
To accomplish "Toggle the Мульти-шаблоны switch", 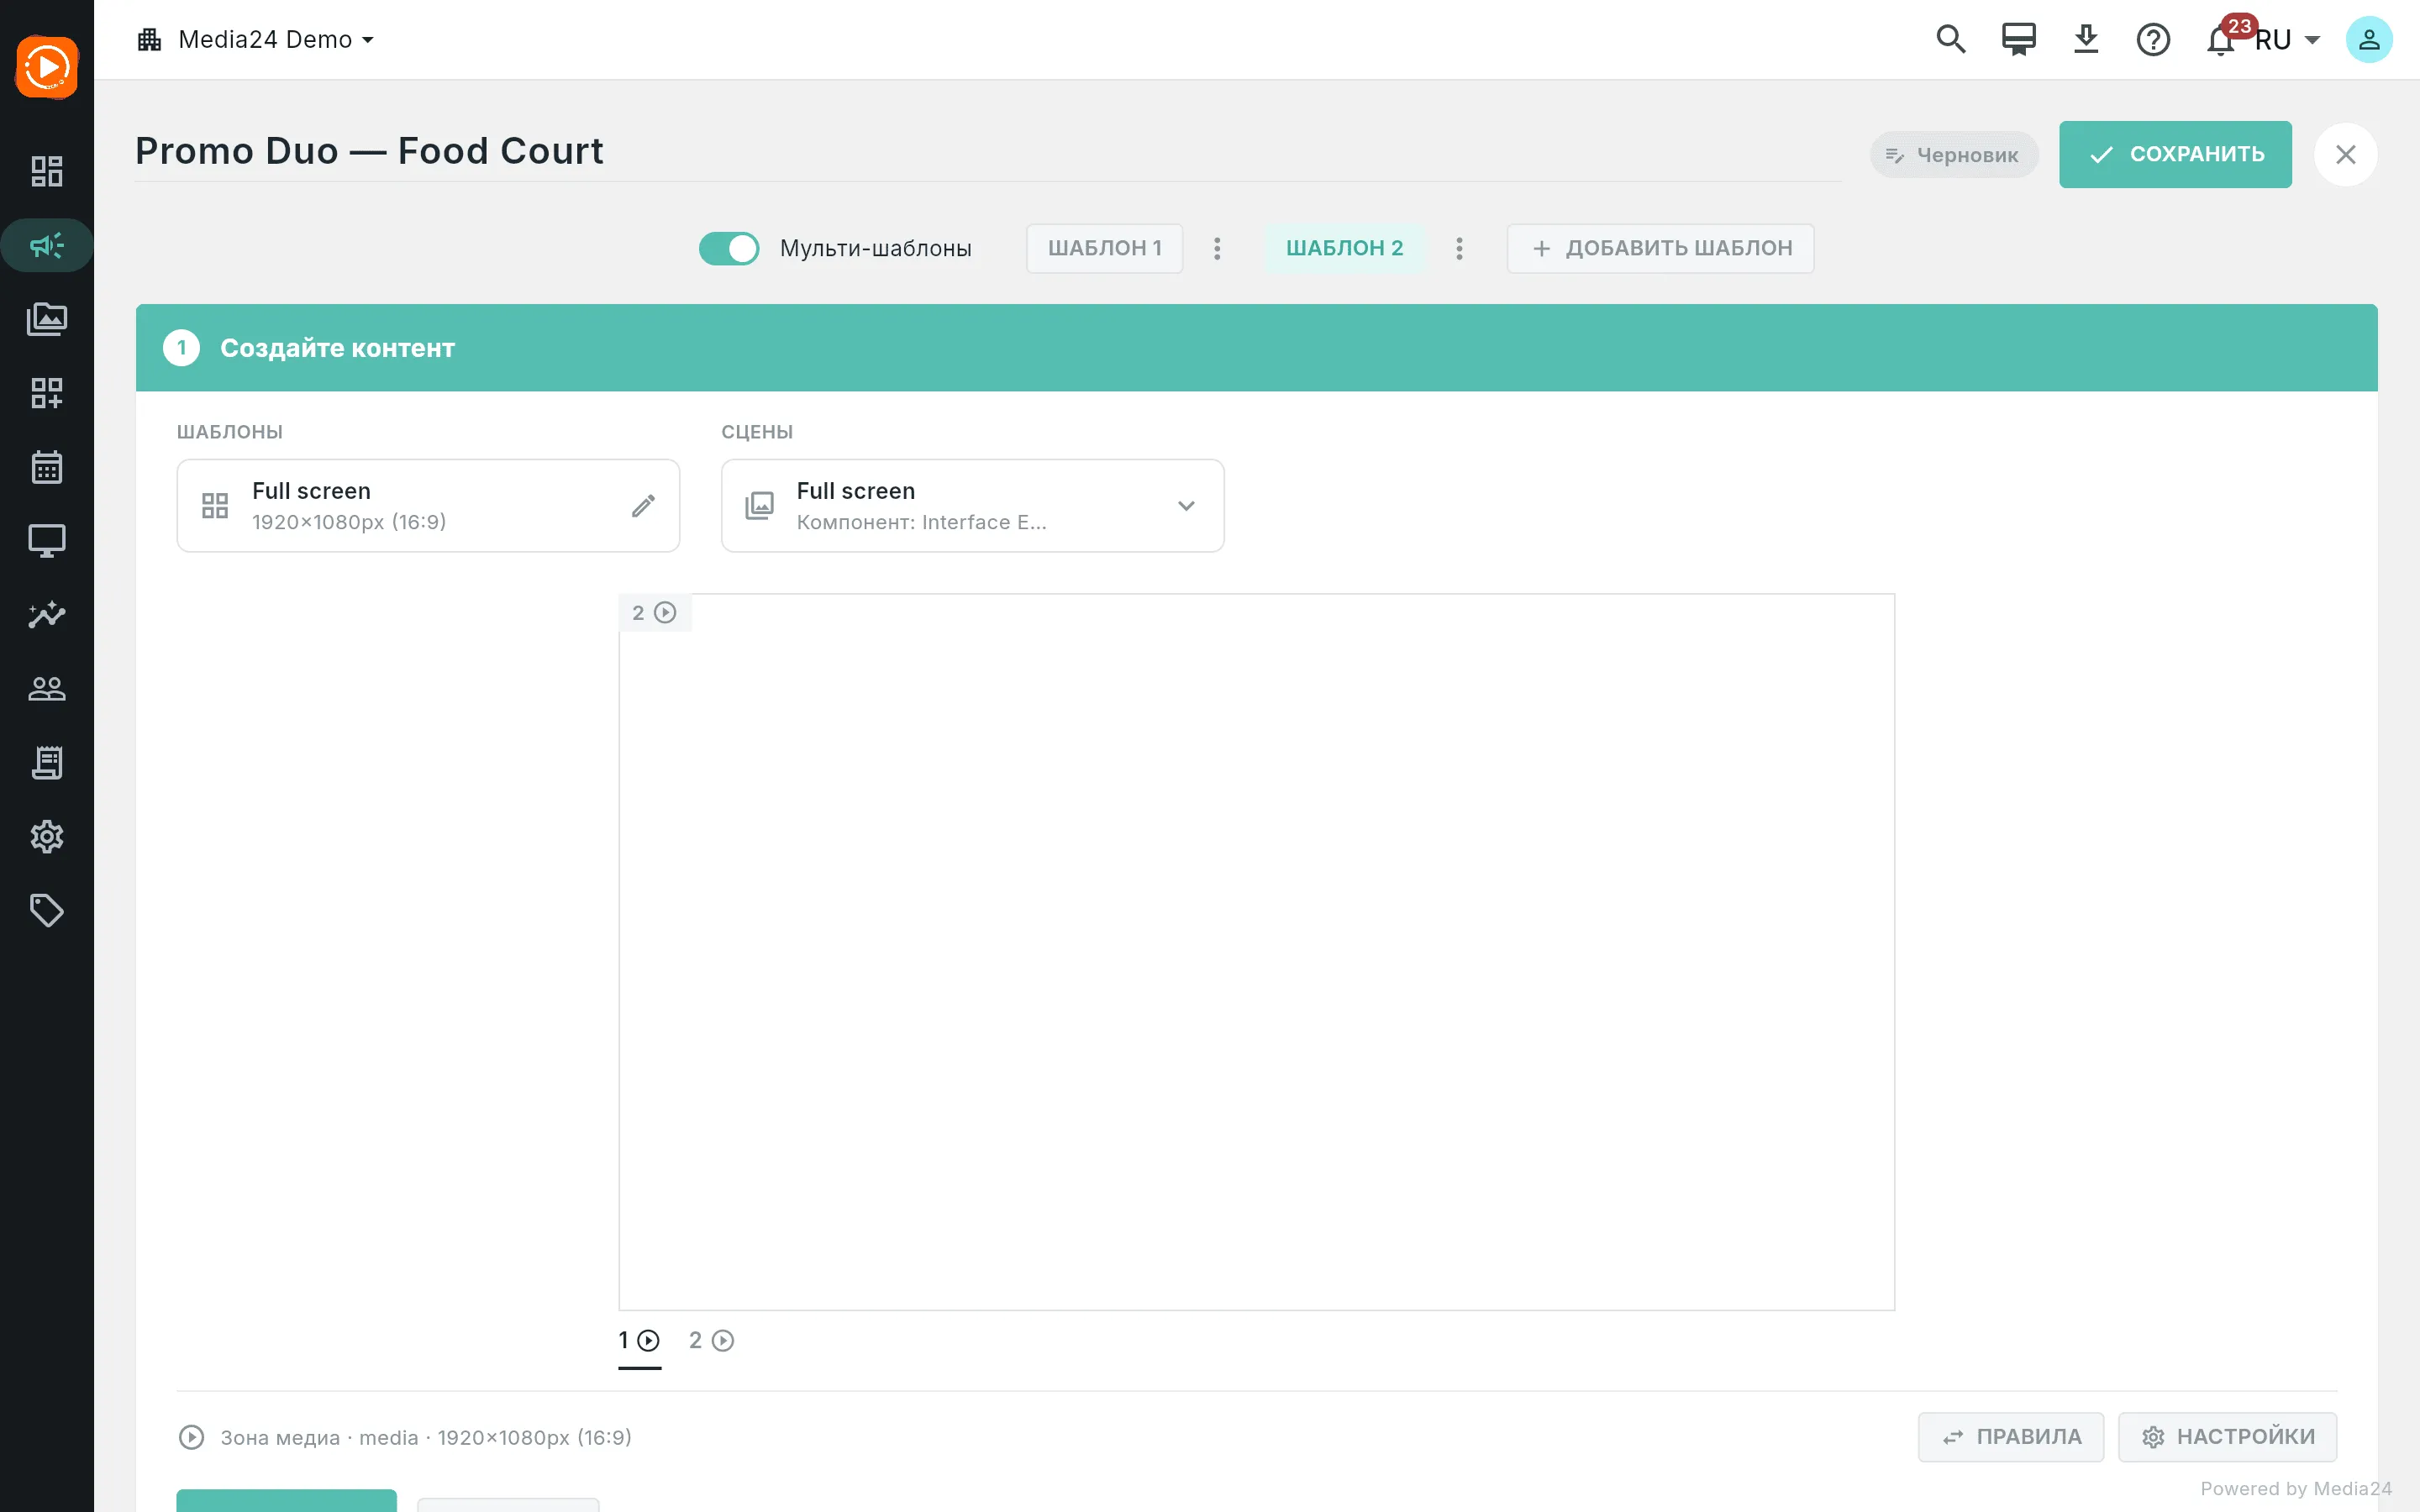I will pyautogui.click(x=729, y=248).
